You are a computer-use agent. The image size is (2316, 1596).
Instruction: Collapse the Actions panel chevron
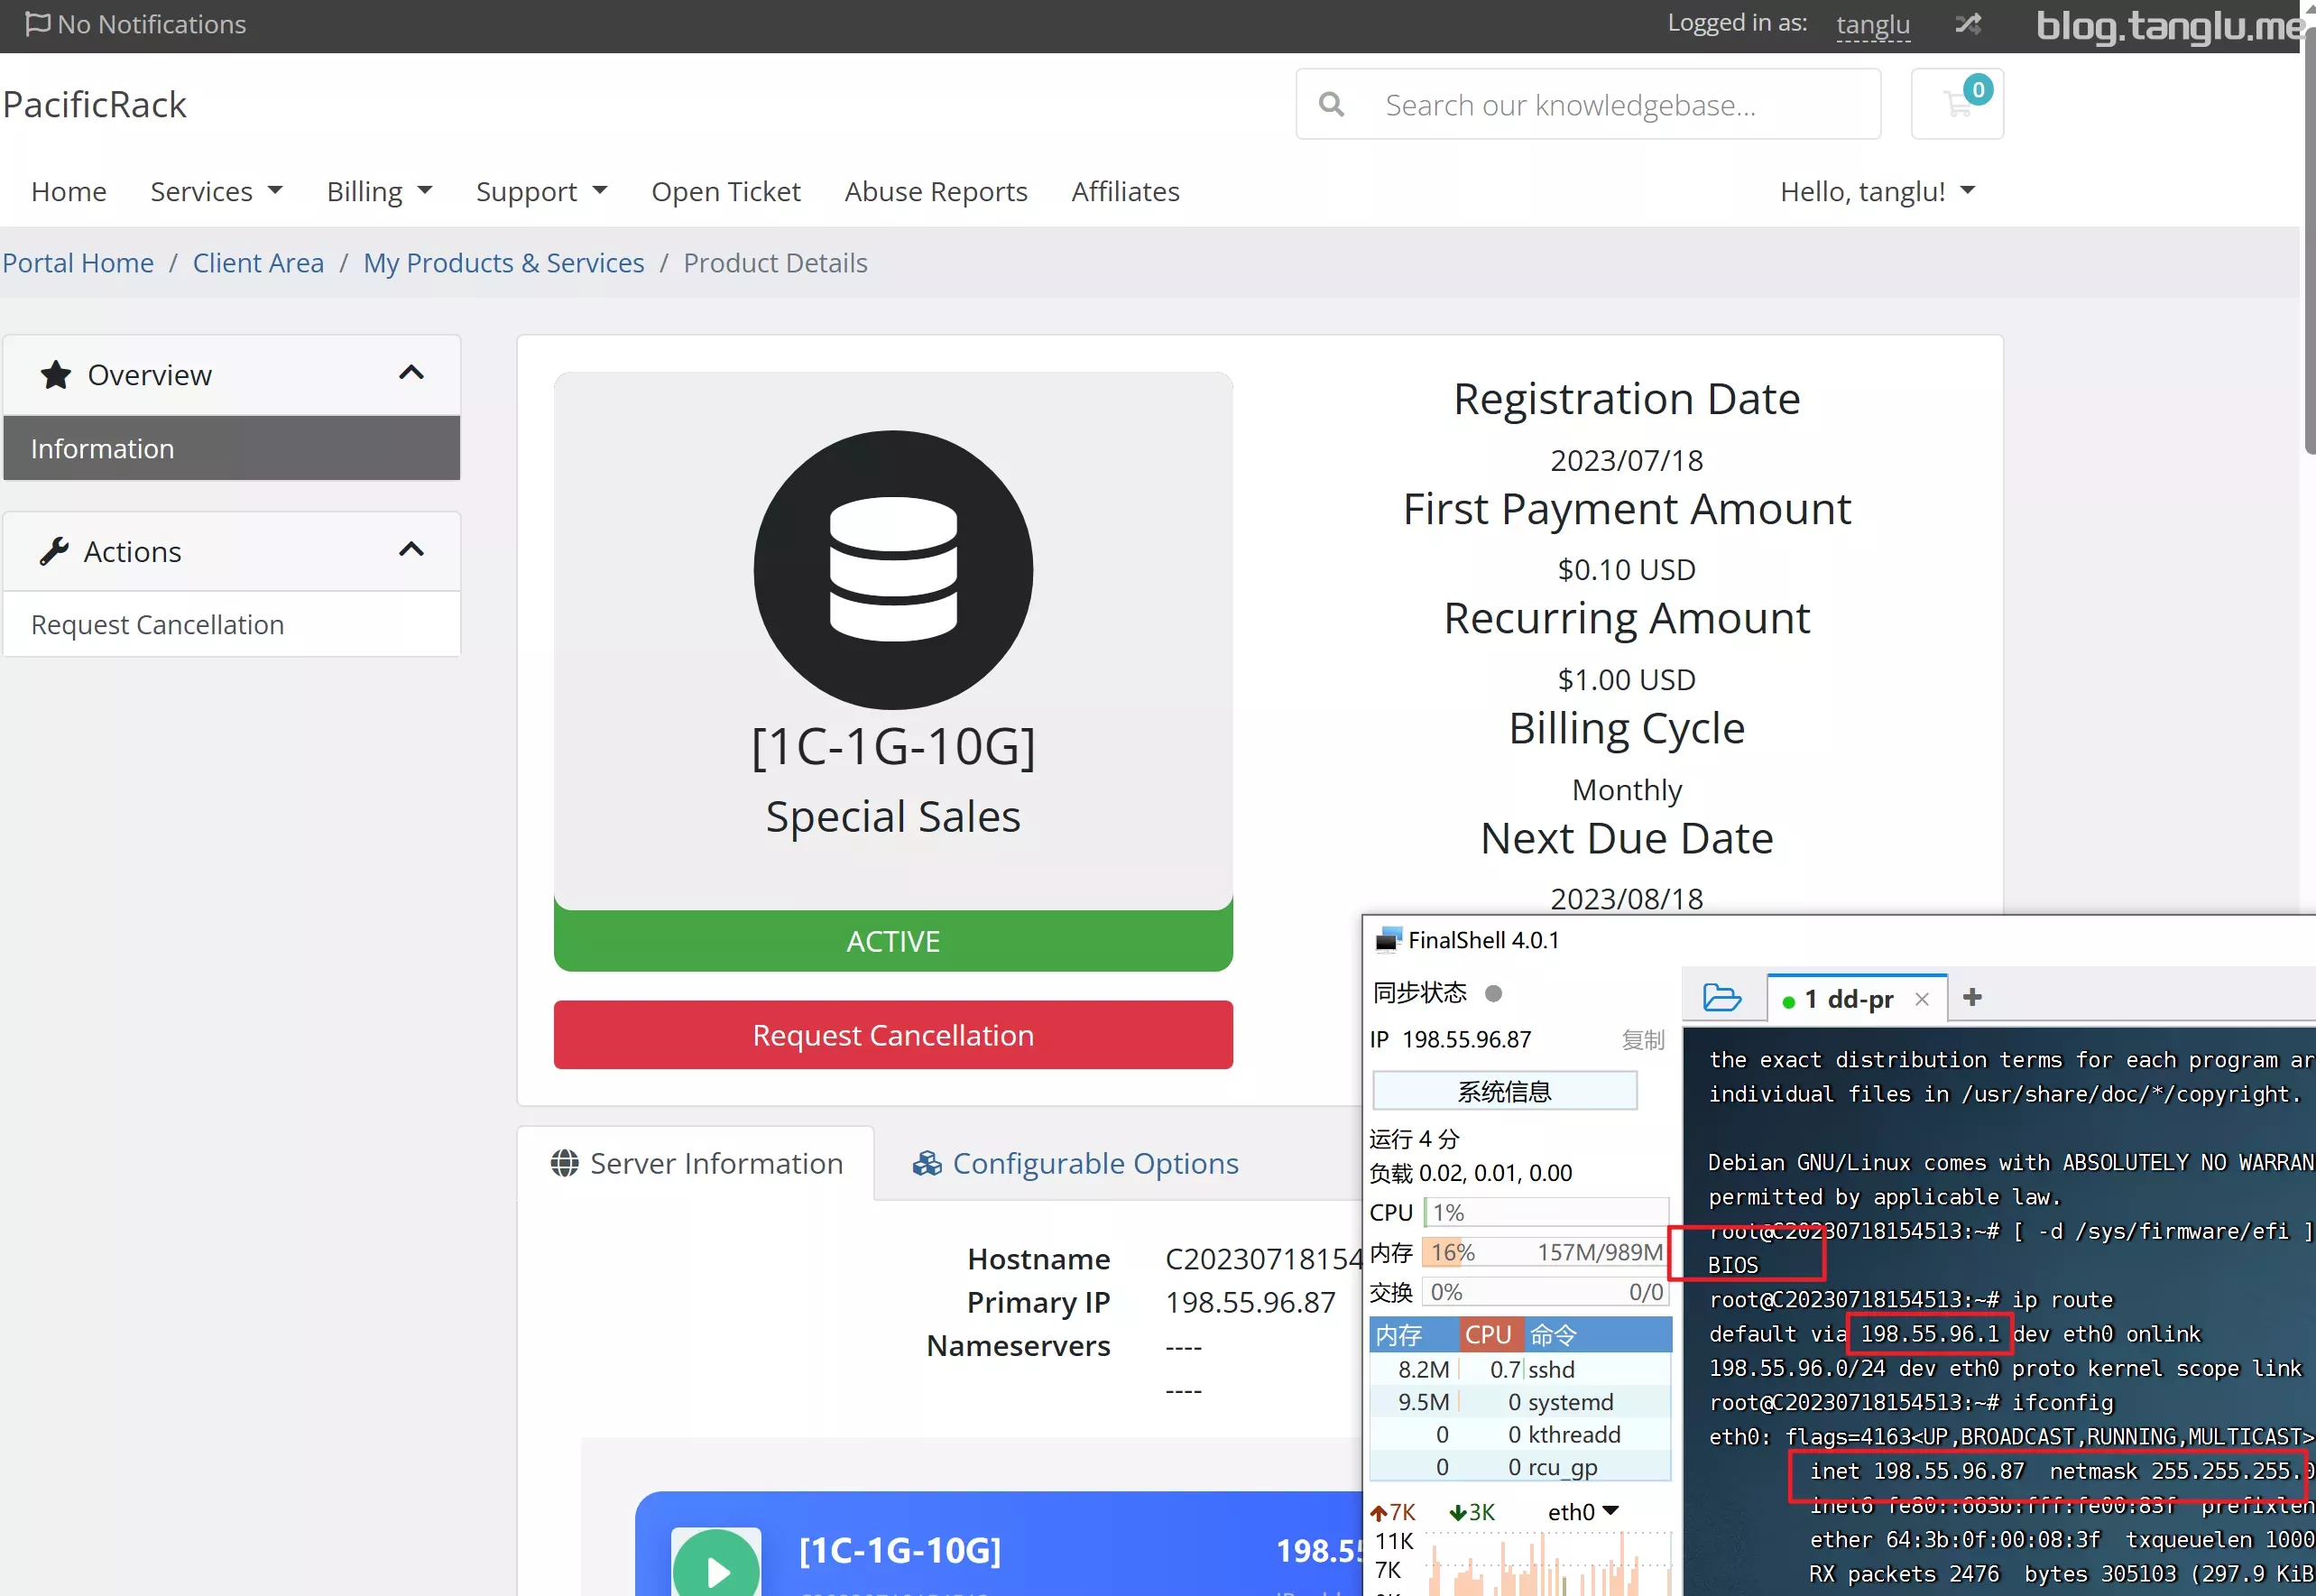click(411, 549)
